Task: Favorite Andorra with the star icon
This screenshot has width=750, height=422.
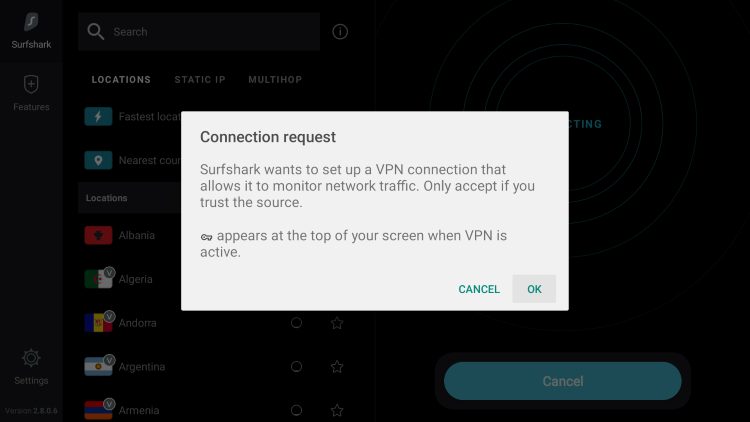Action: (337, 323)
